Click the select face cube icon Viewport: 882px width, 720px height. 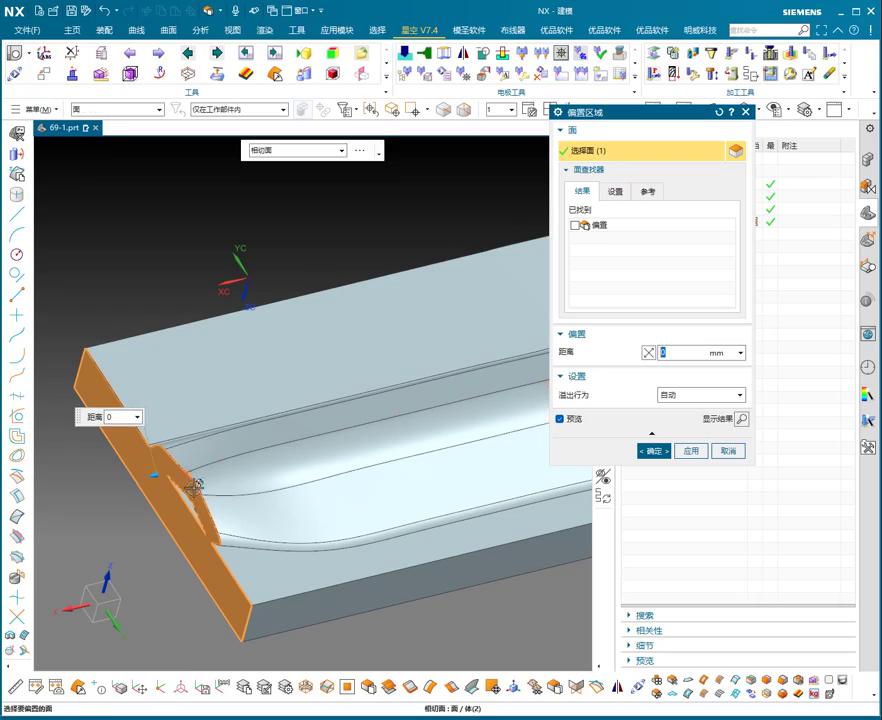pos(735,150)
